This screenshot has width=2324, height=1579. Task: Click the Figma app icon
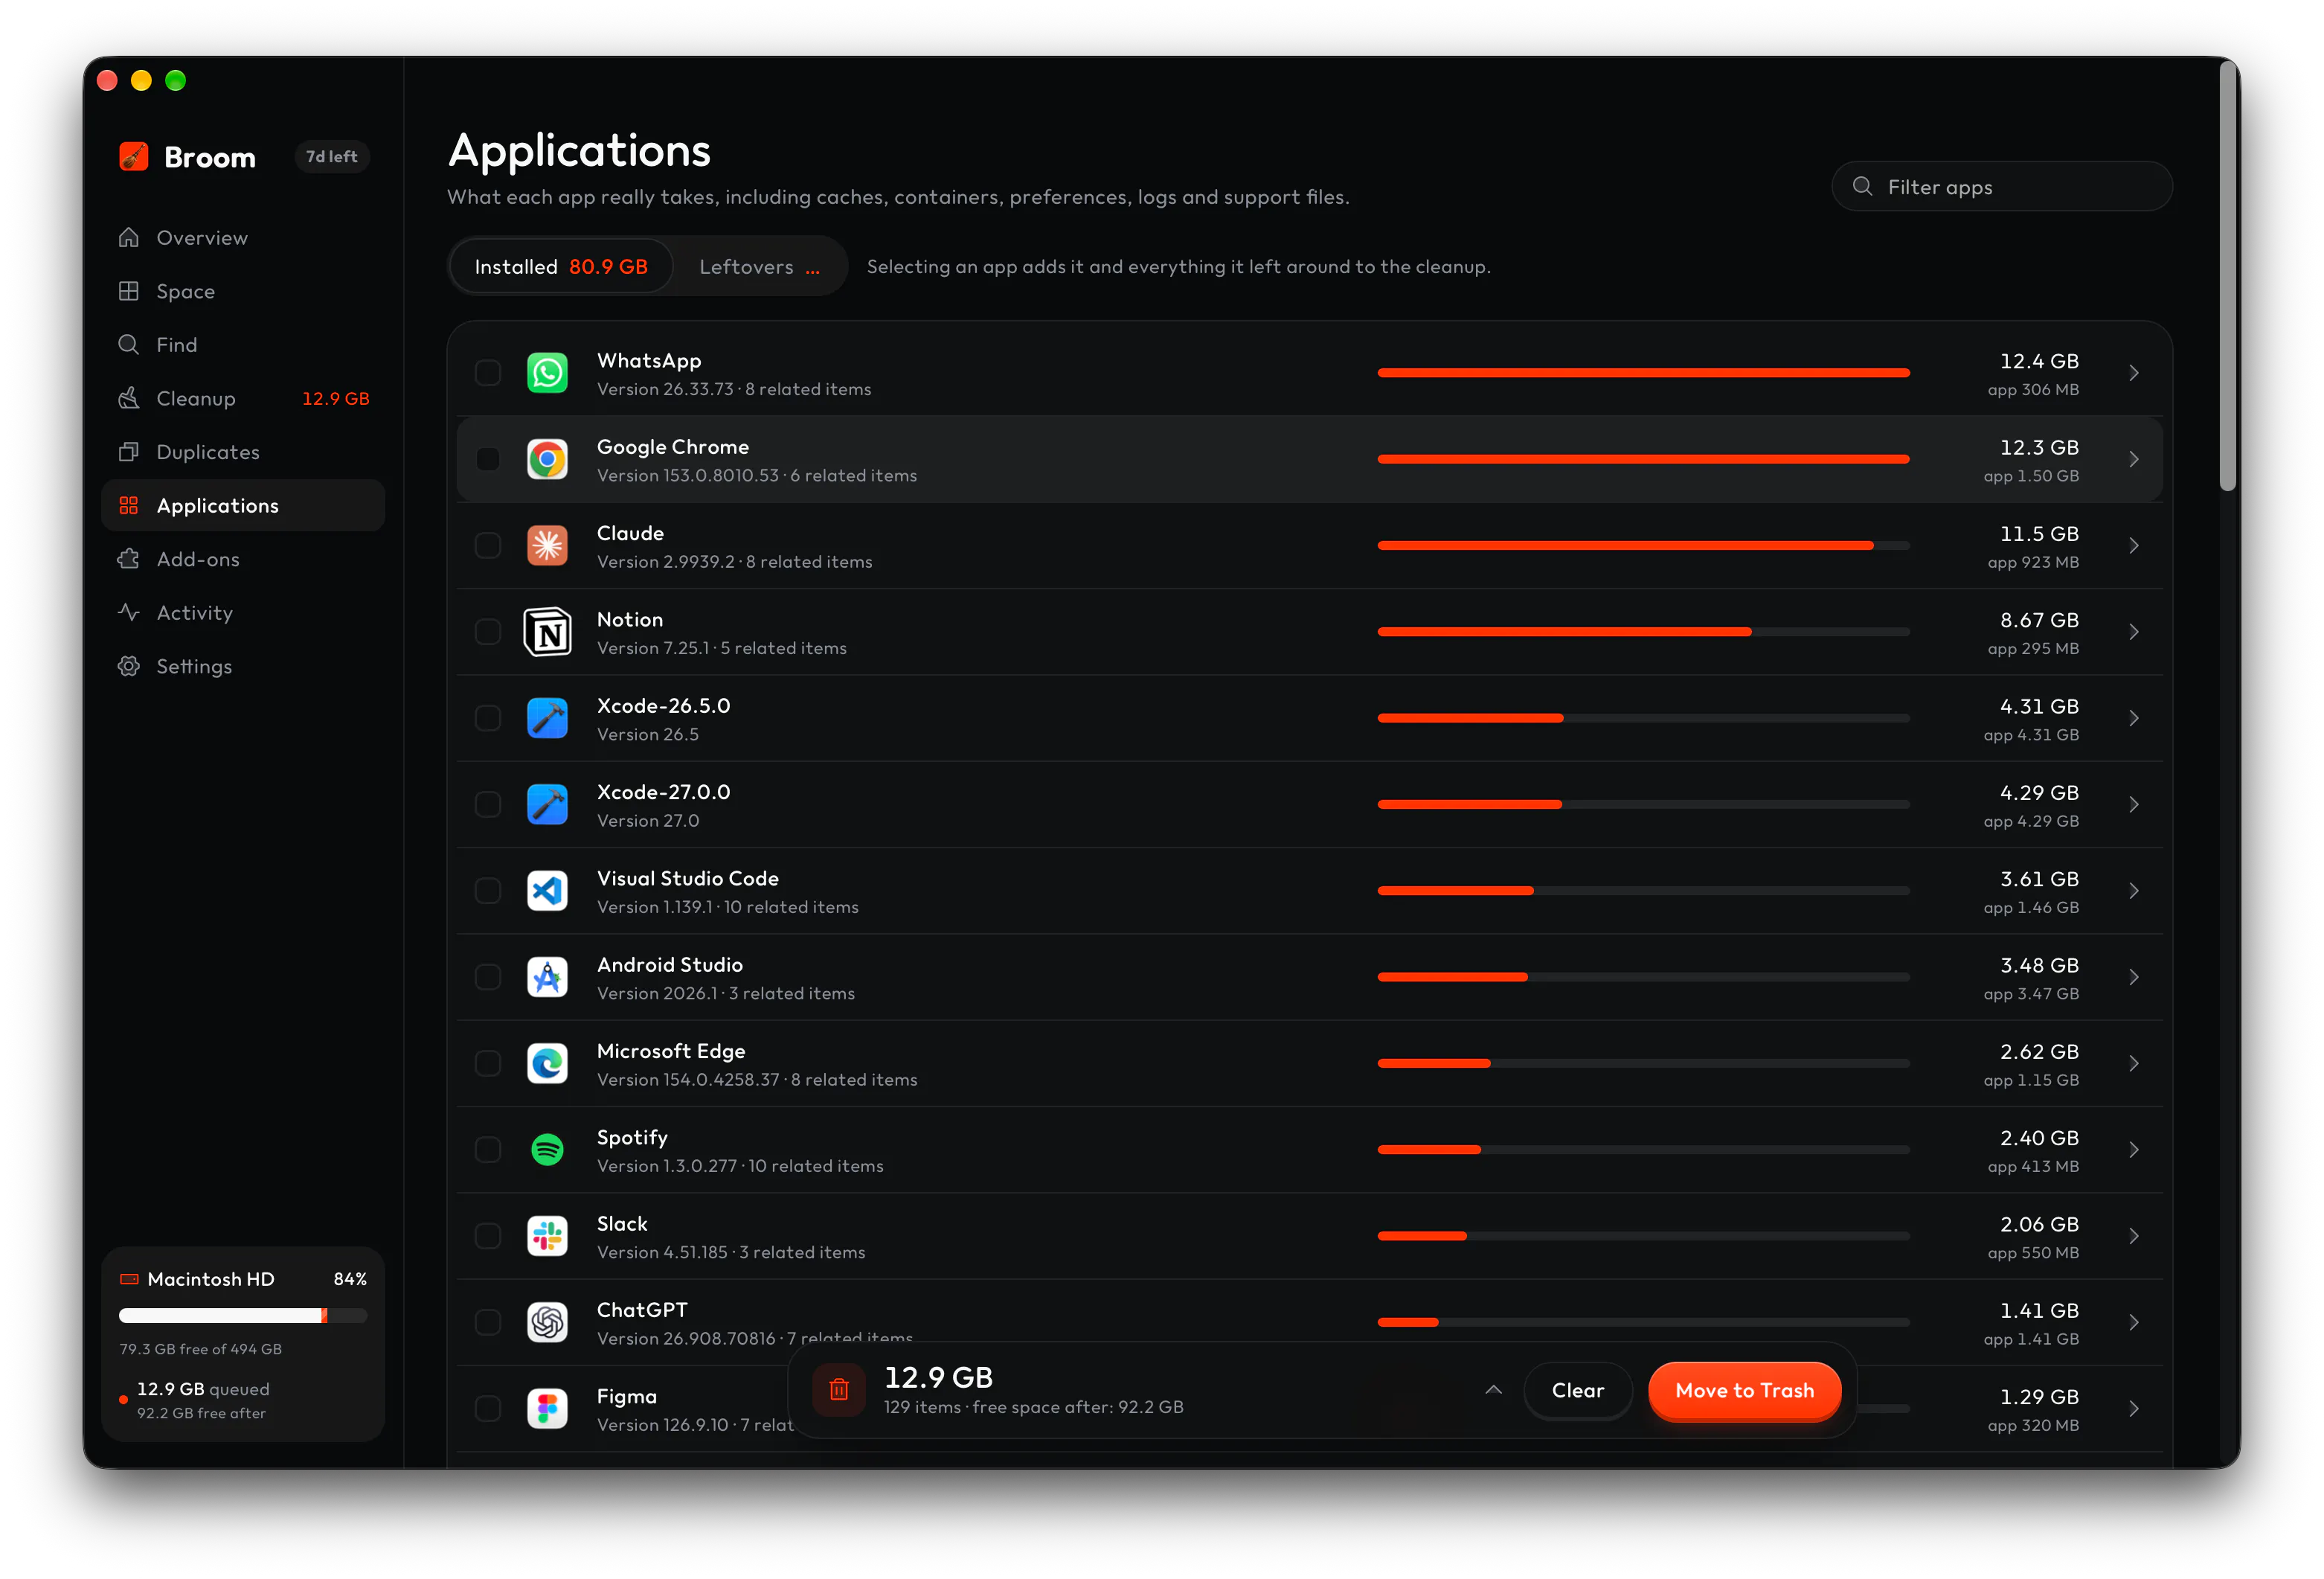(547, 1409)
